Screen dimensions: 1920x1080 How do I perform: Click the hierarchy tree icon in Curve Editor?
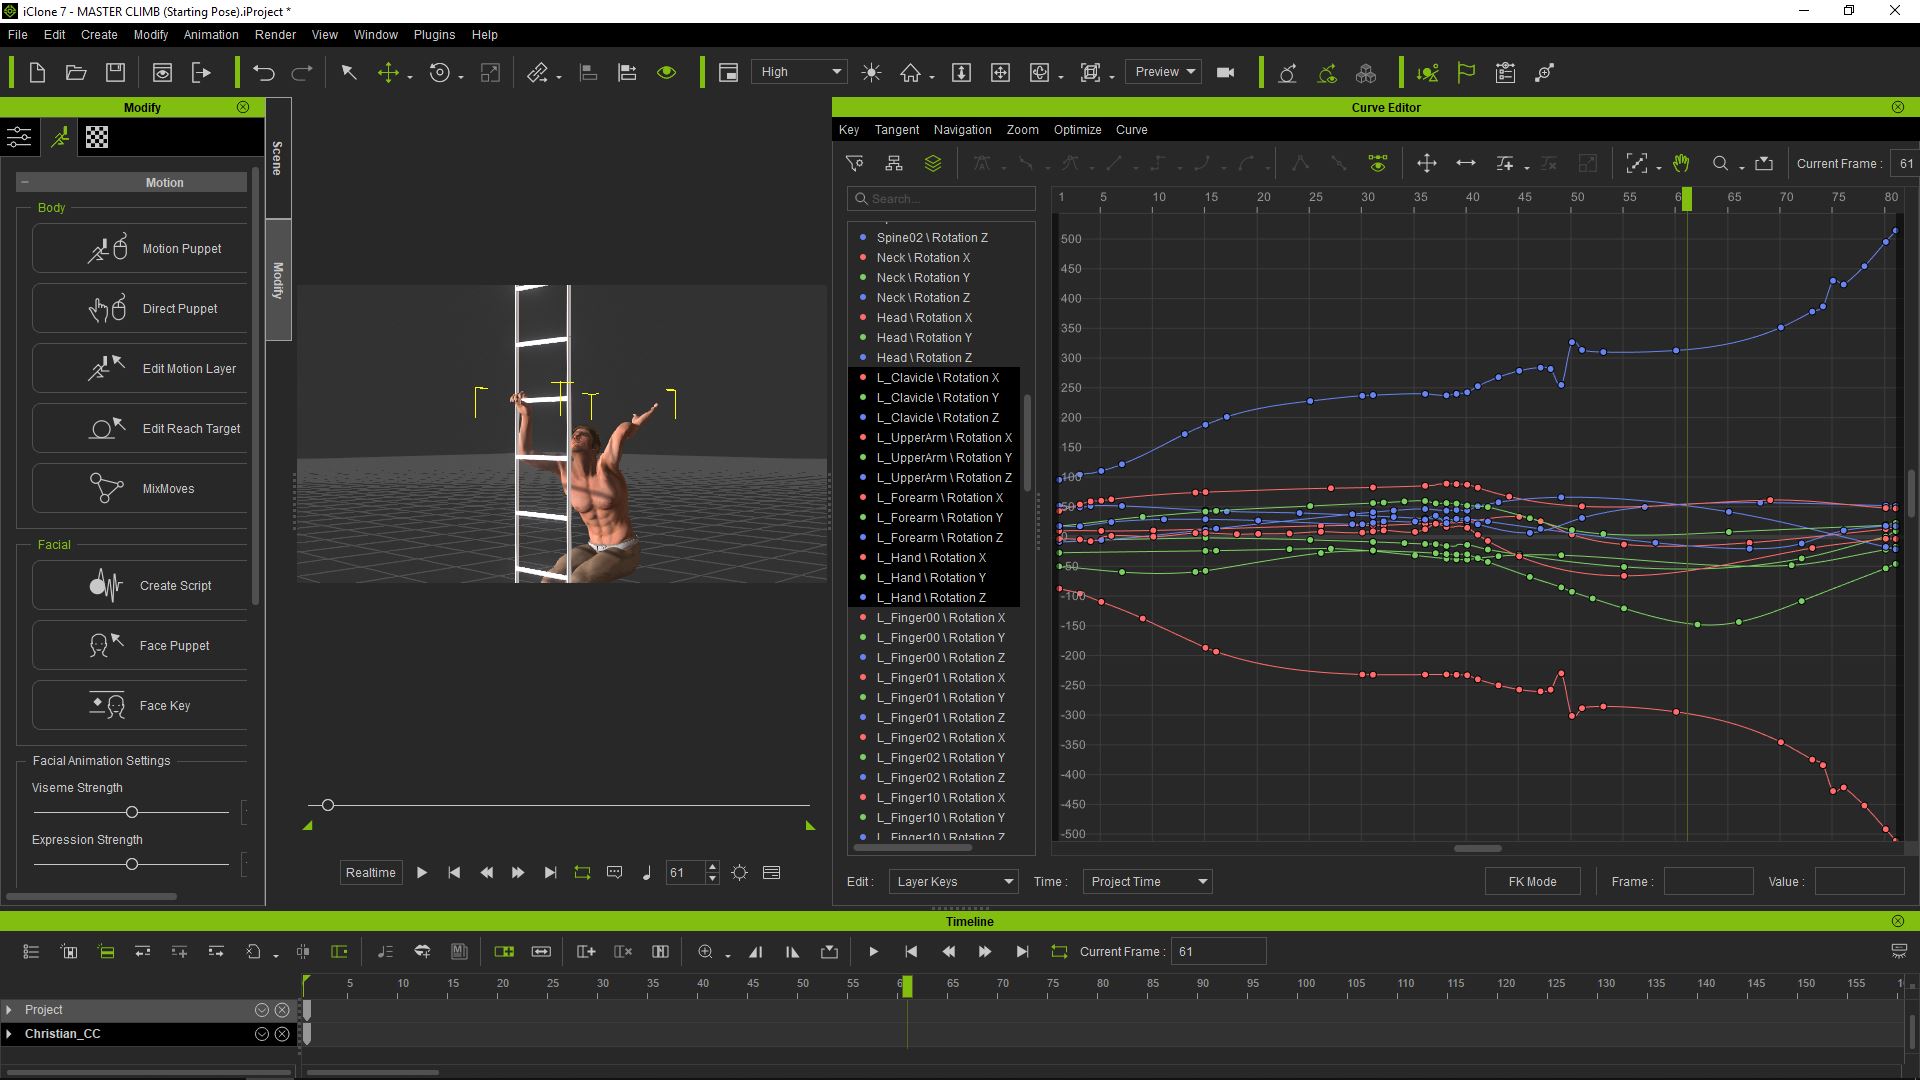tap(894, 163)
